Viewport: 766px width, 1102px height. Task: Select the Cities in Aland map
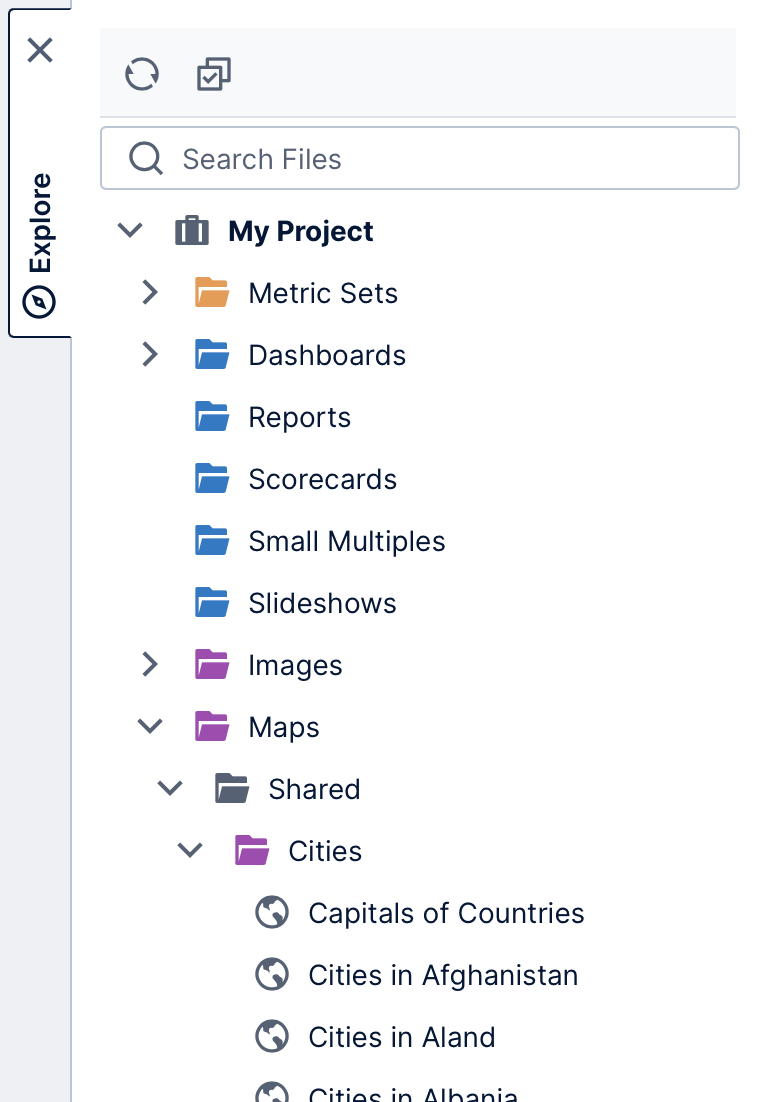(x=401, y=1036)
